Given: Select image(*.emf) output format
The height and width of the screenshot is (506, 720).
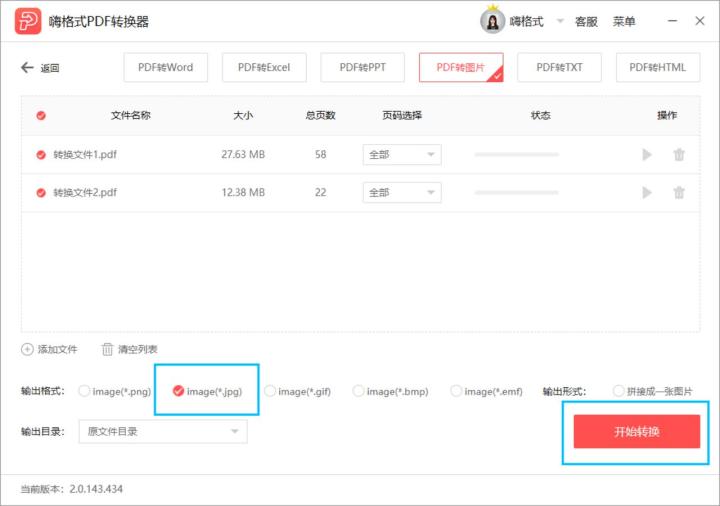Looking at the screenshot, I should coord(456,391).
